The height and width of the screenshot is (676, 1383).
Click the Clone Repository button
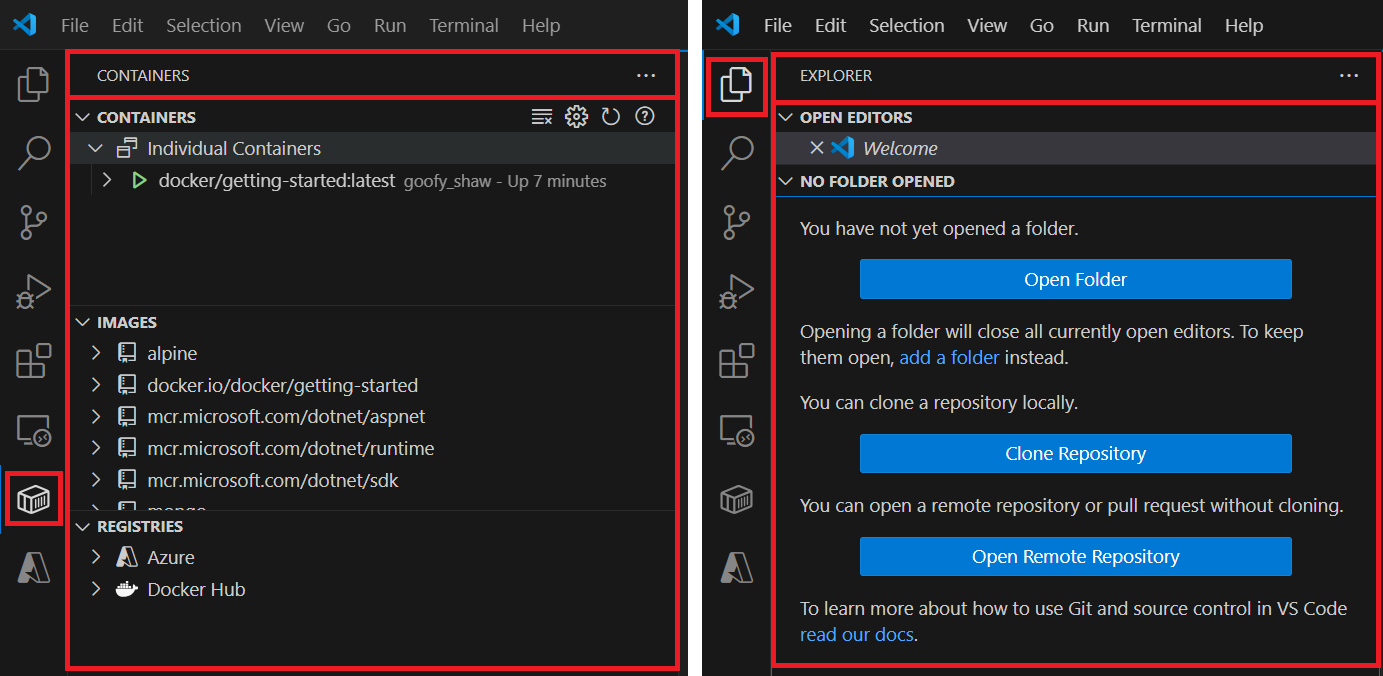[x=1075, y=453]
